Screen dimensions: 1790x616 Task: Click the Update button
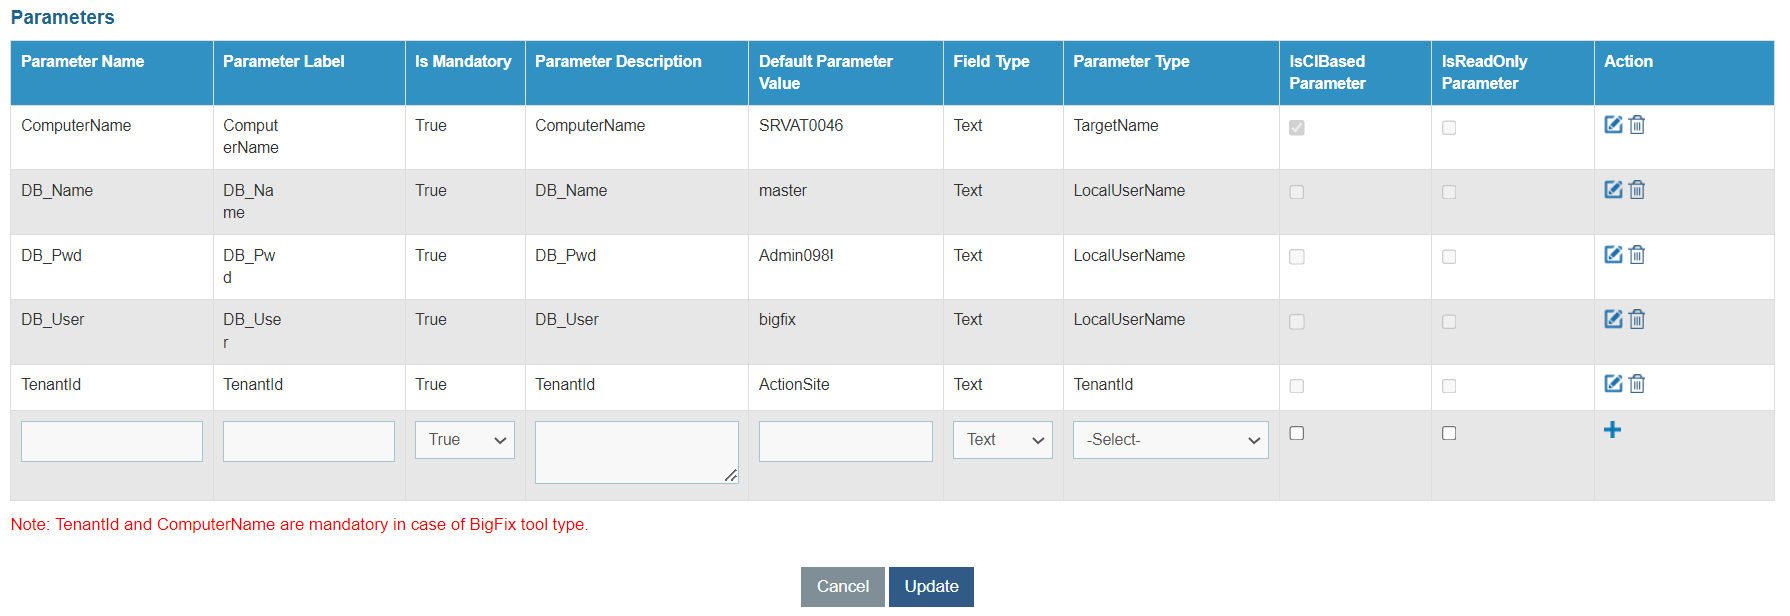tap(931, 587)
